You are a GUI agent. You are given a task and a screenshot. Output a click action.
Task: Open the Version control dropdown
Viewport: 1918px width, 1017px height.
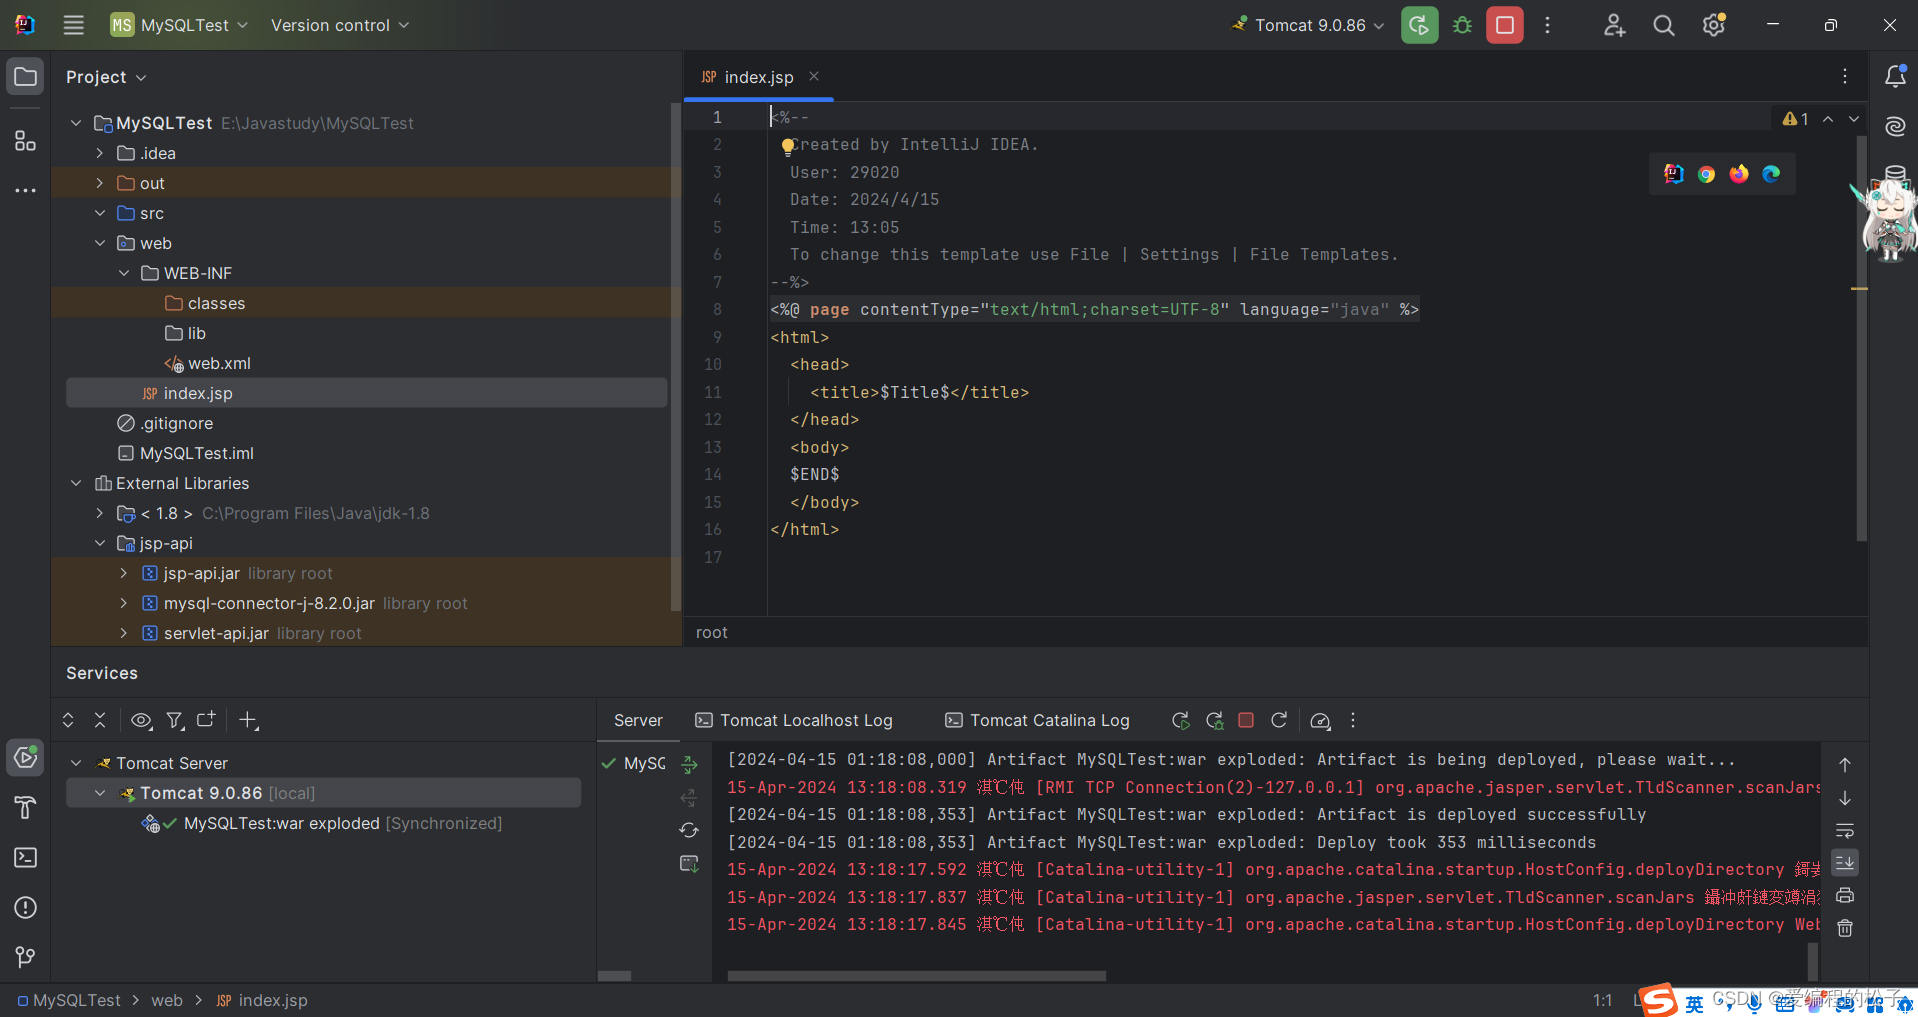click(x=340, y=25)
